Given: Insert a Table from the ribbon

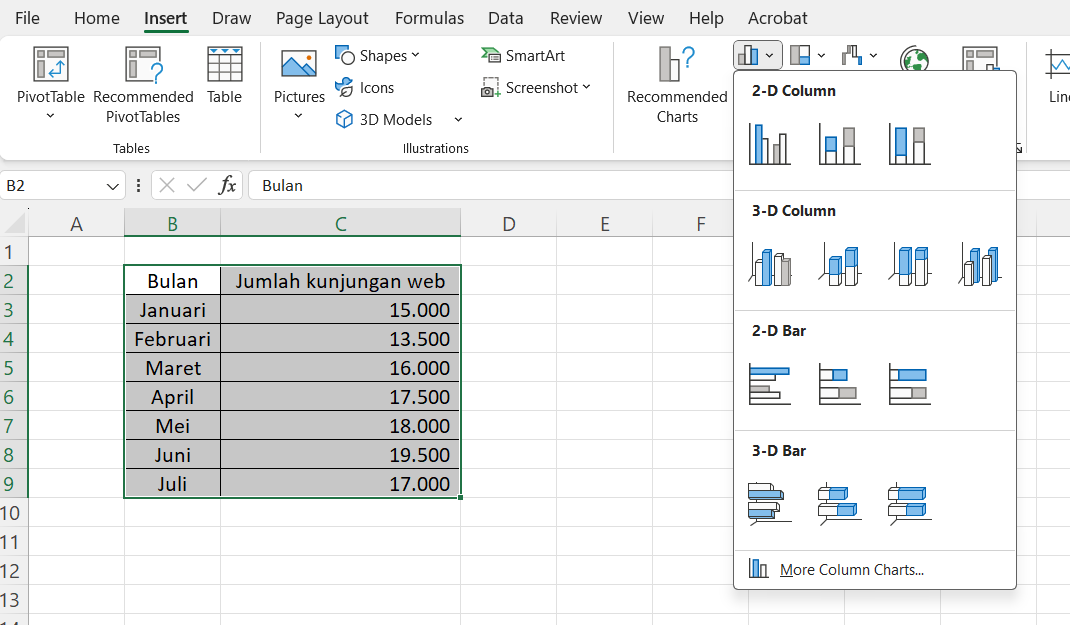Looking at the screenshot, I should 225,75.
